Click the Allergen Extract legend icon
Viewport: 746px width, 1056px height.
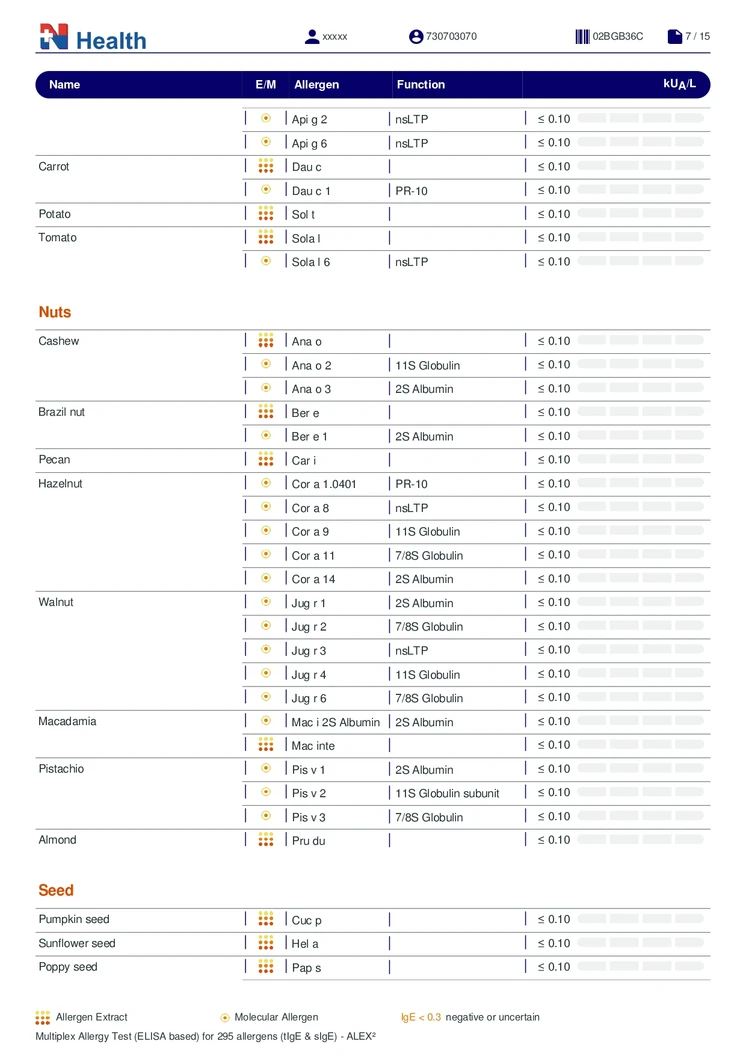(43, 1017)
